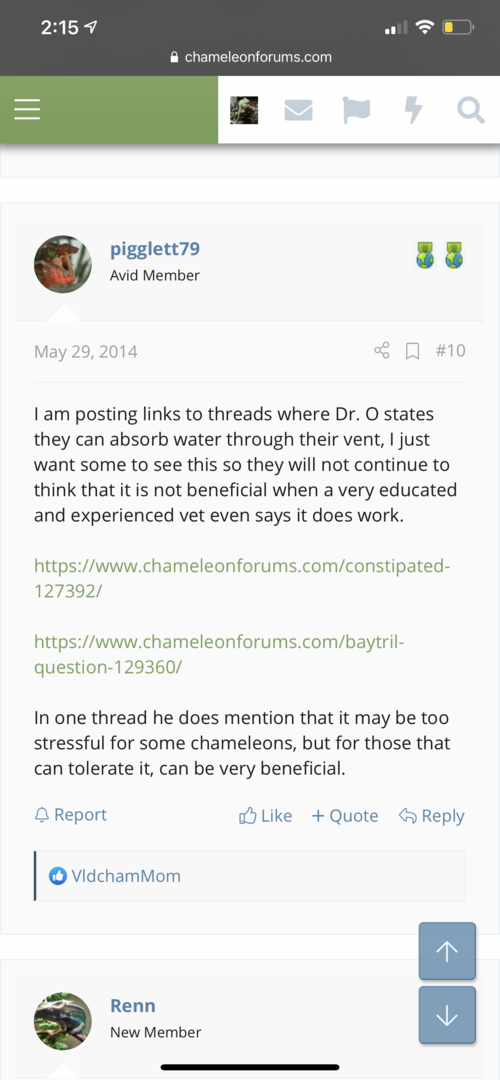View VldchamMom who liked the post

126,875
